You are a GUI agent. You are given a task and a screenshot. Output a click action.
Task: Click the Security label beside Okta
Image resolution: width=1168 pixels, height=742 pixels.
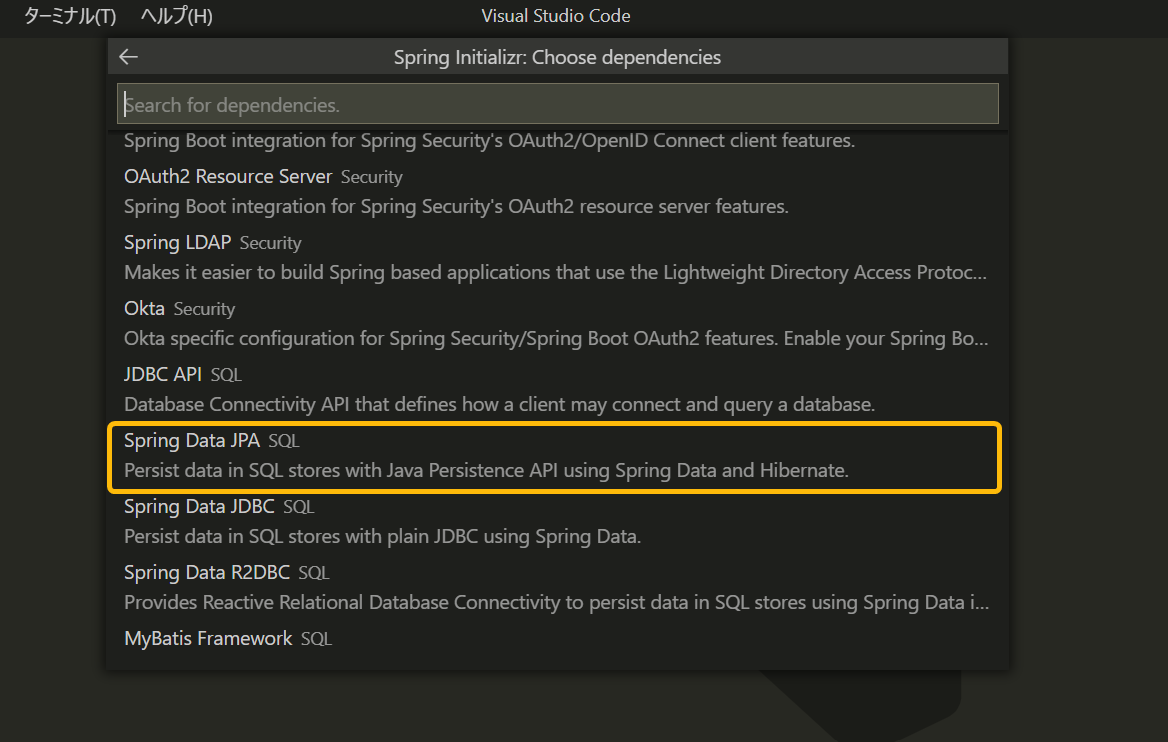204,310
